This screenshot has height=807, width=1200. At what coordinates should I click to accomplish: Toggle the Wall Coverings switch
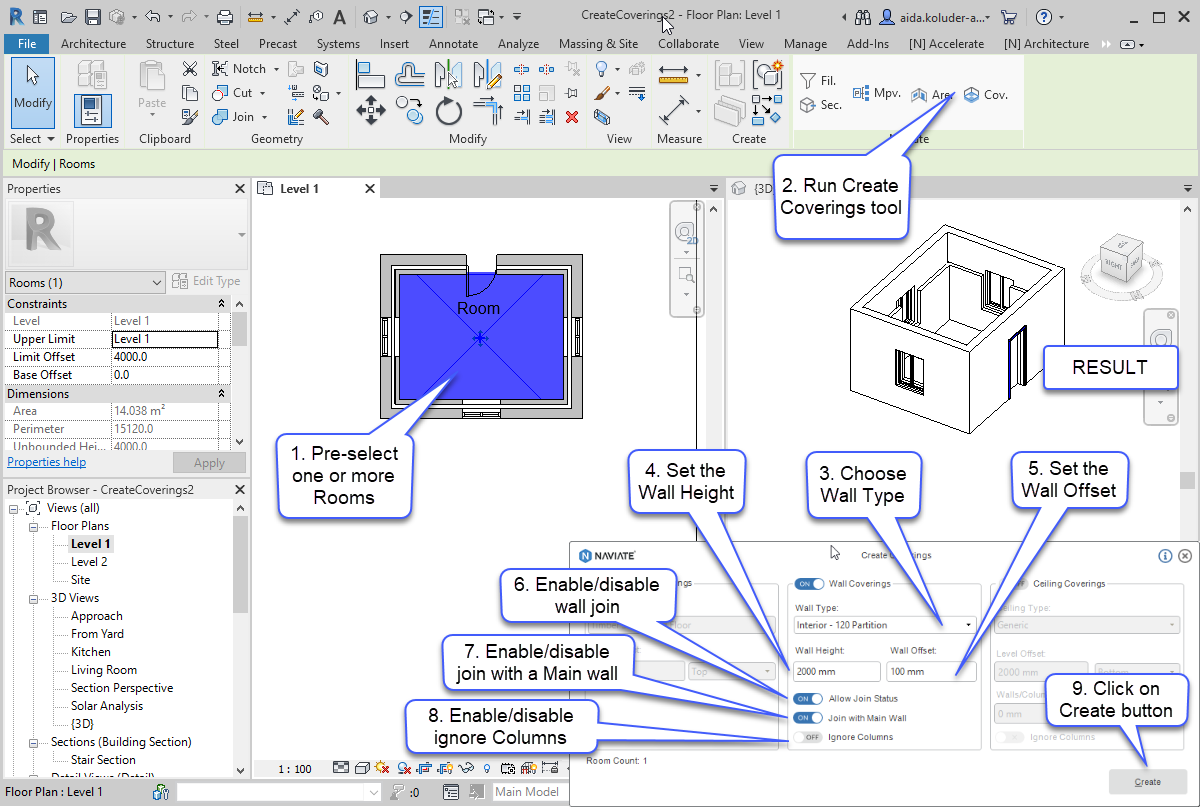809,584
